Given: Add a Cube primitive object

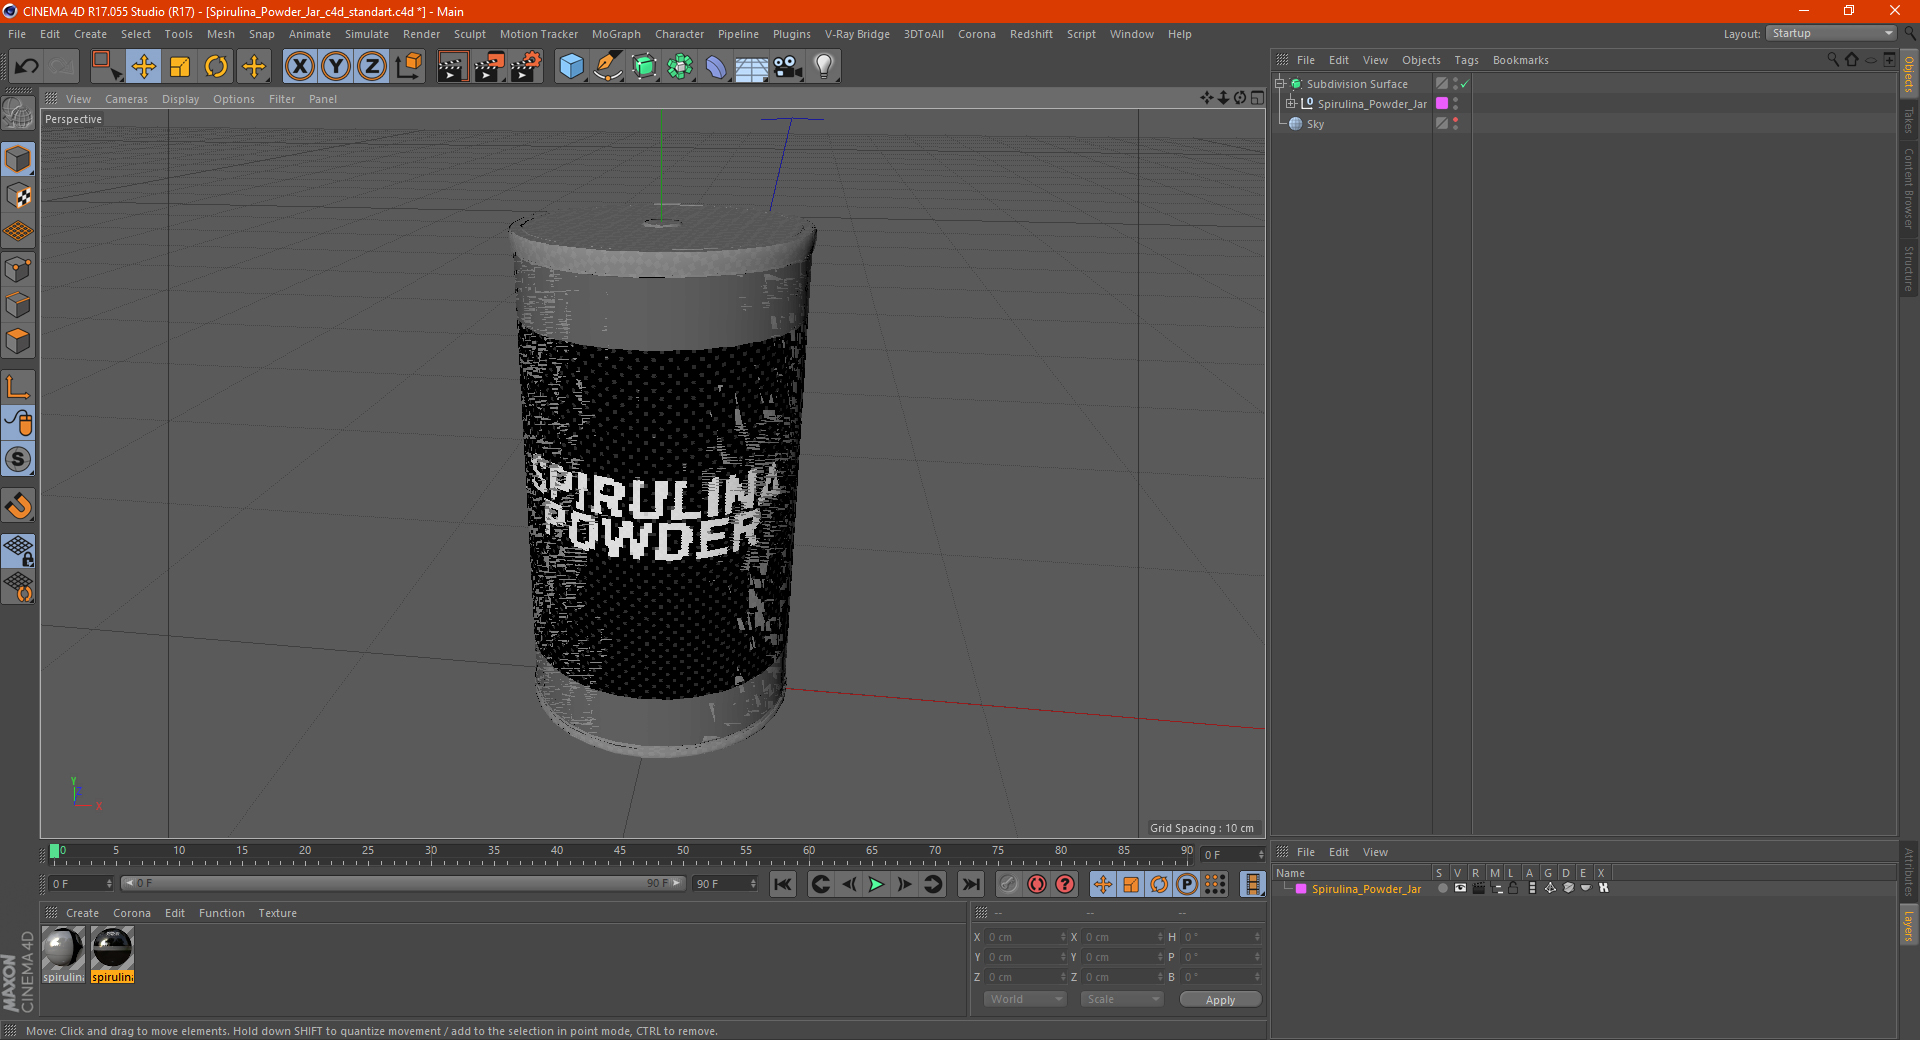Looking at the screenshot, I should [571, 67].
